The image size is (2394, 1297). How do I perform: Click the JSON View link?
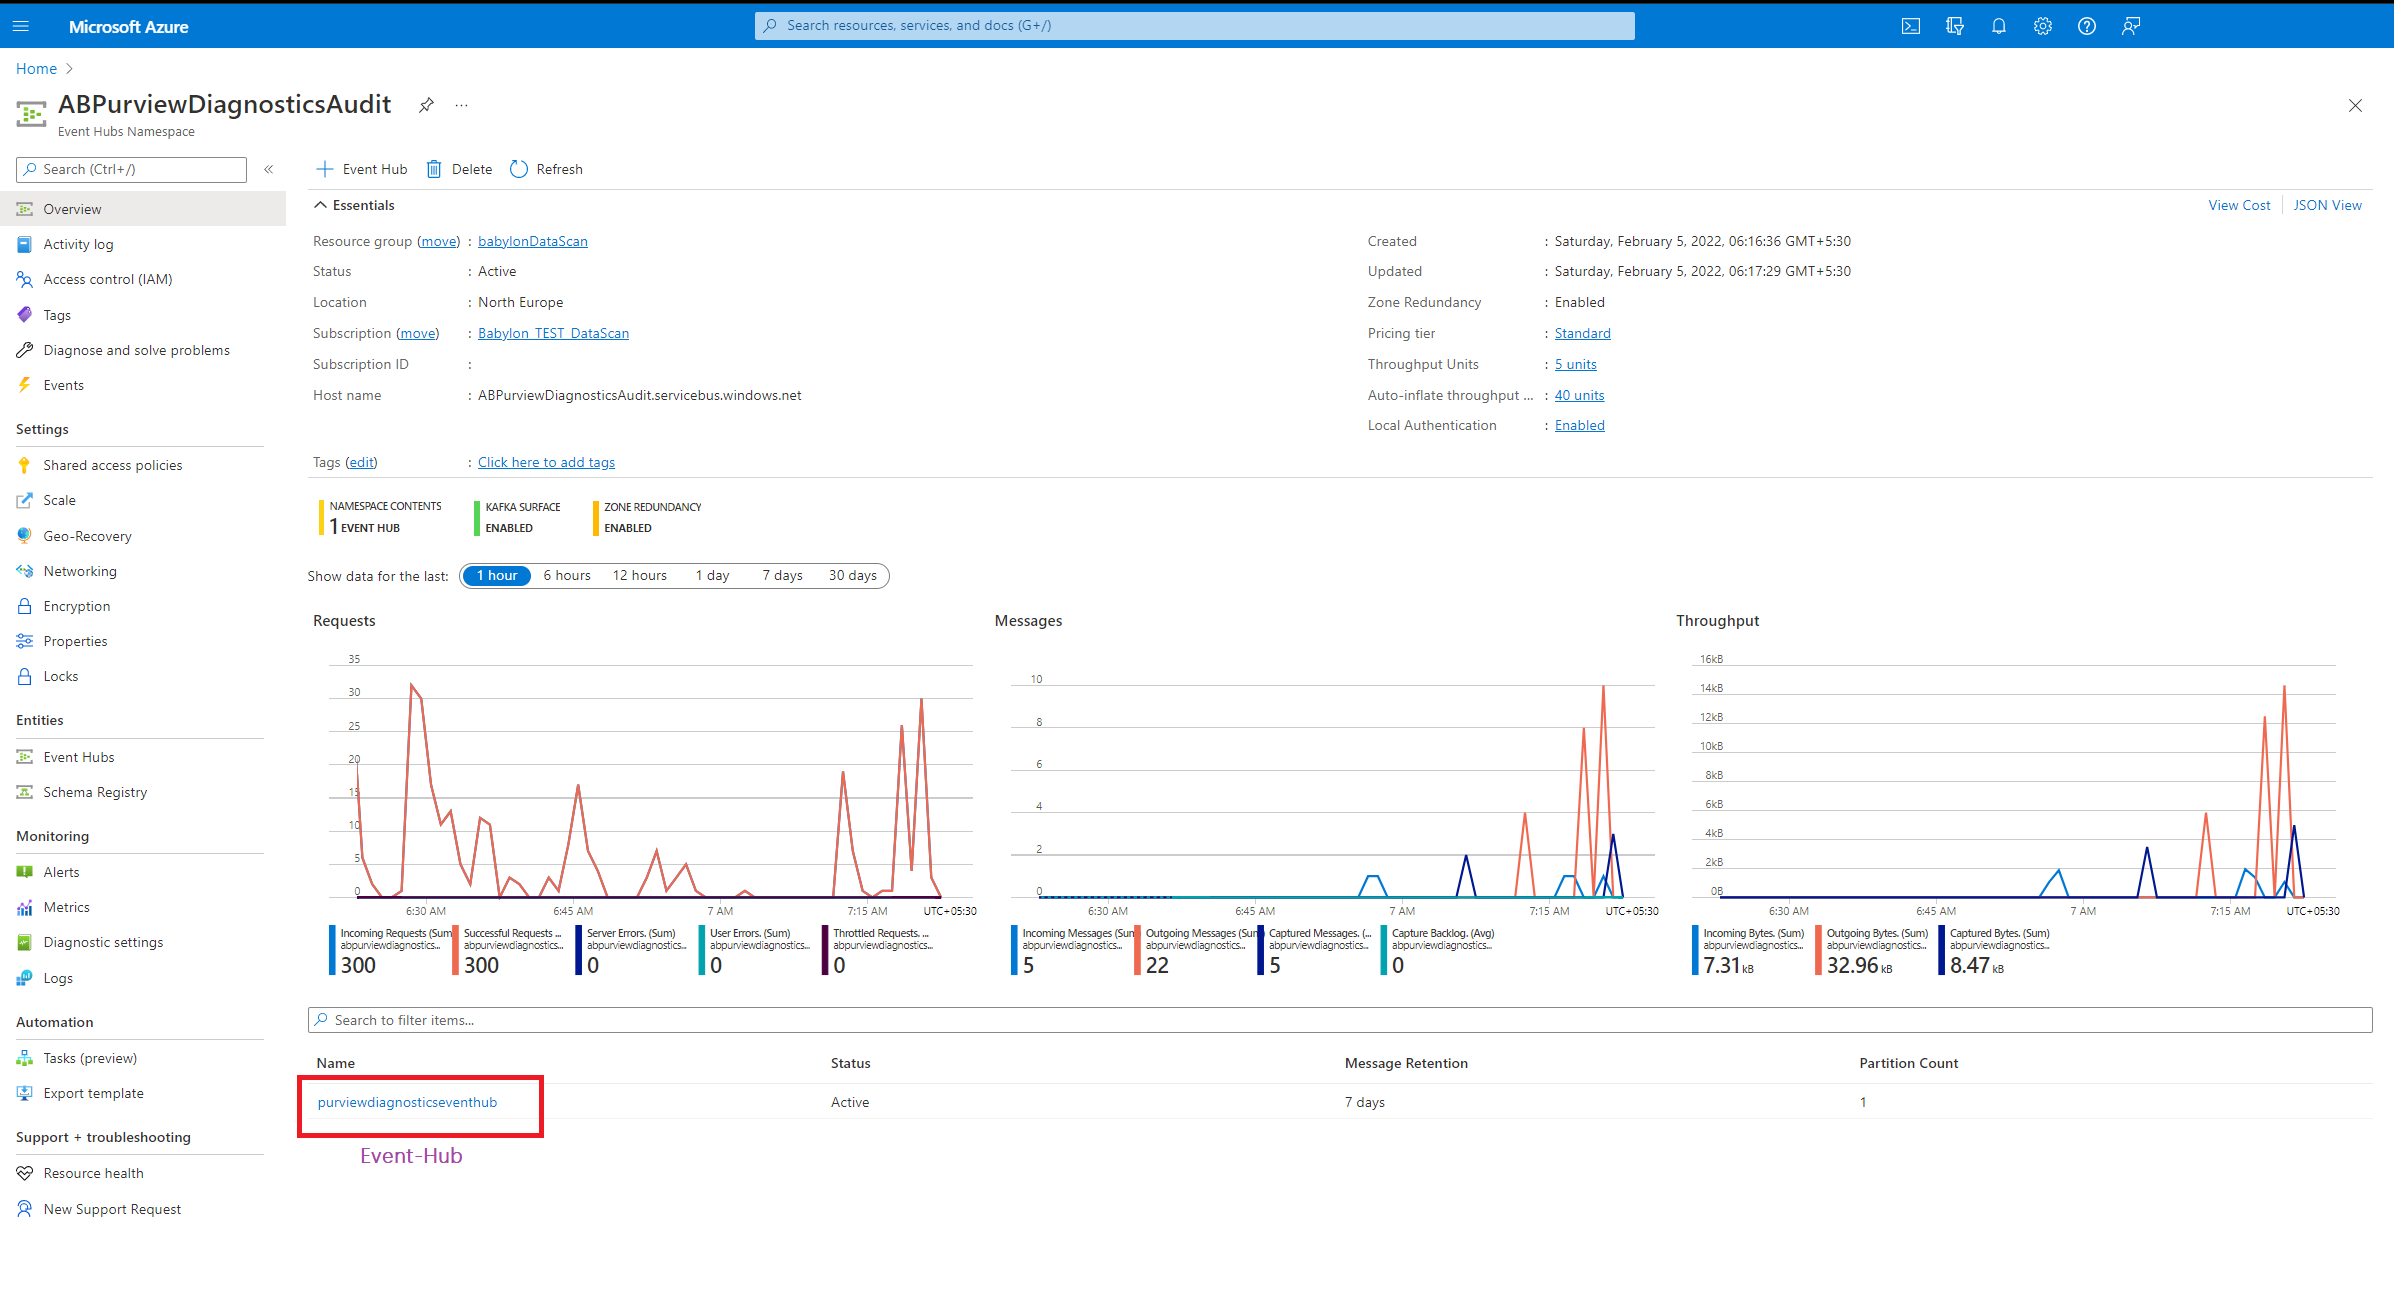(x=2327, y=205)
